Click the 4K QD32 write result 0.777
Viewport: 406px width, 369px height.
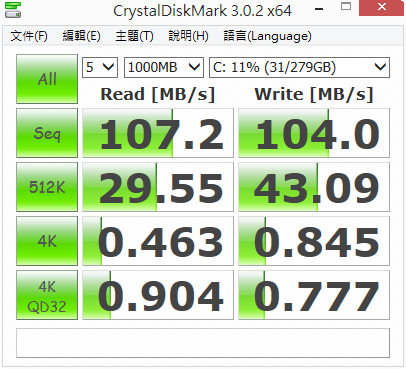pyautogui.click(x=314, y=295)
